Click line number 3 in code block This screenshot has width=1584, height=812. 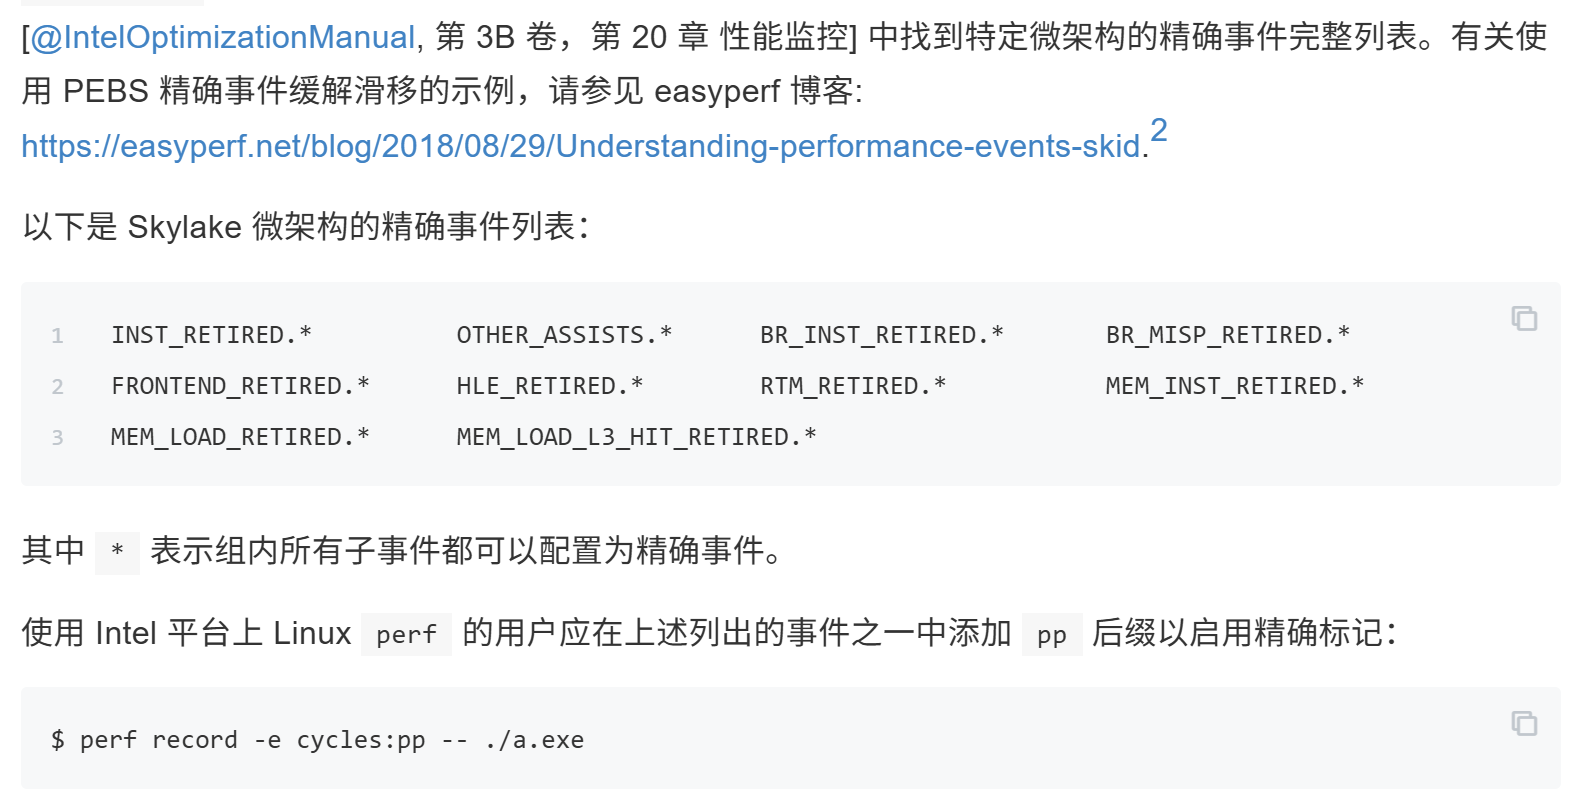pos(57,438)
